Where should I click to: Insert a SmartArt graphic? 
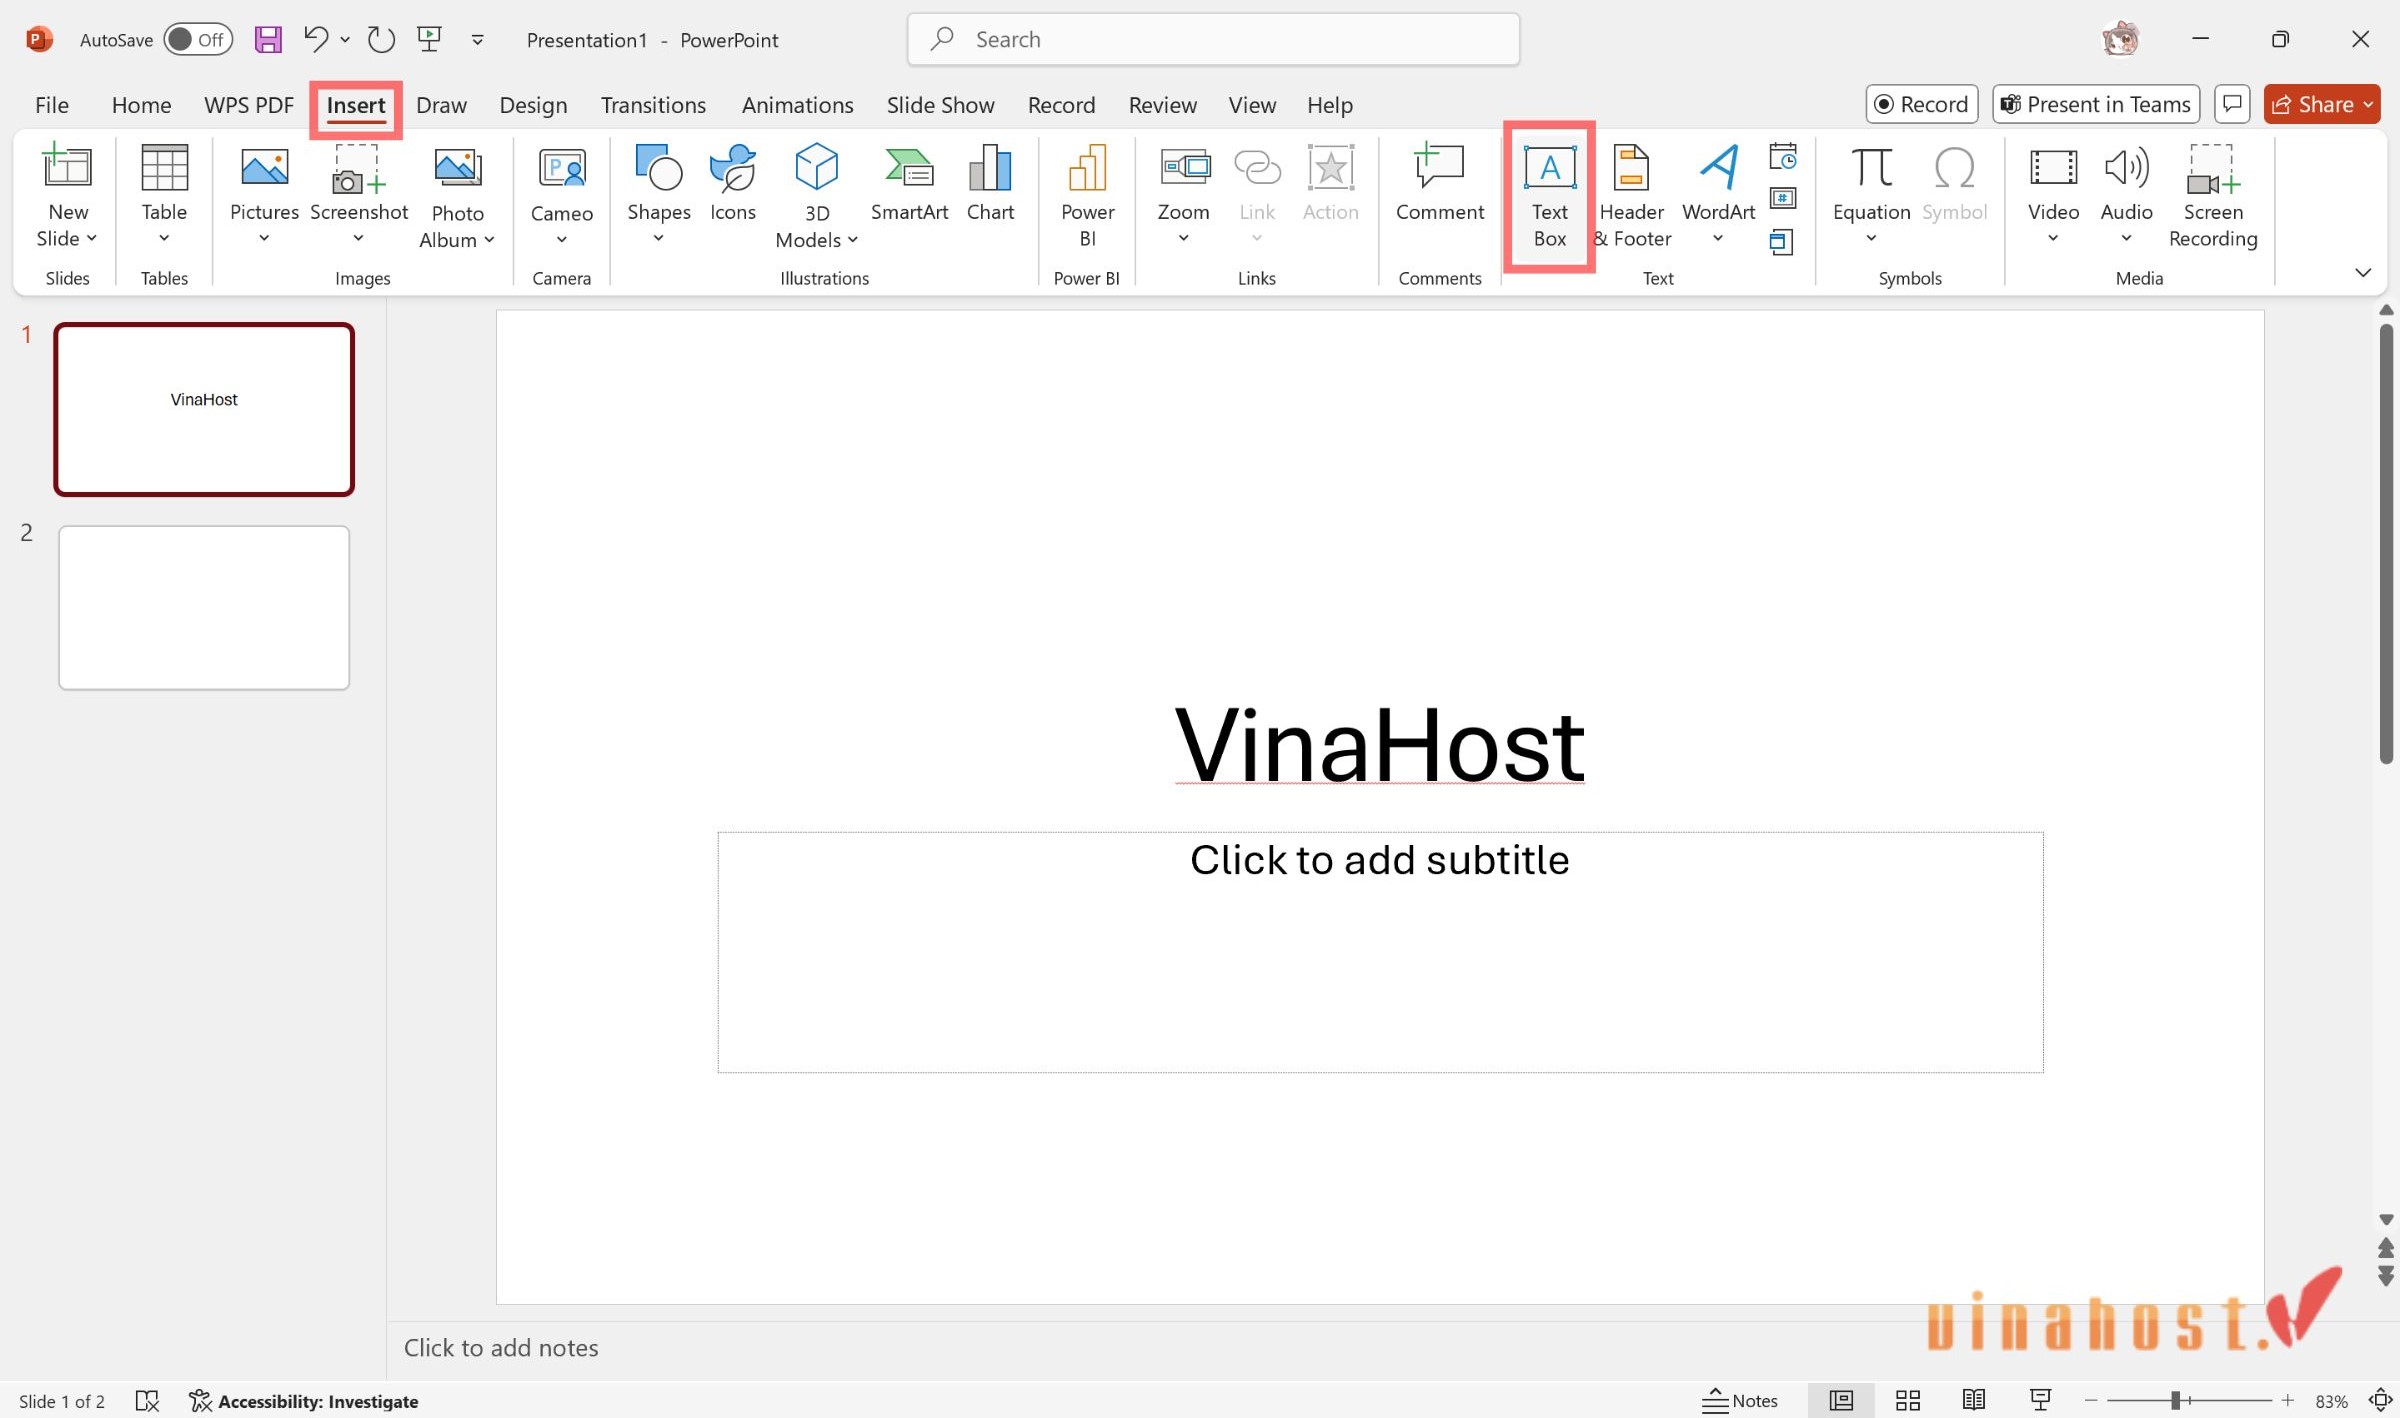(x=909, y=185)
